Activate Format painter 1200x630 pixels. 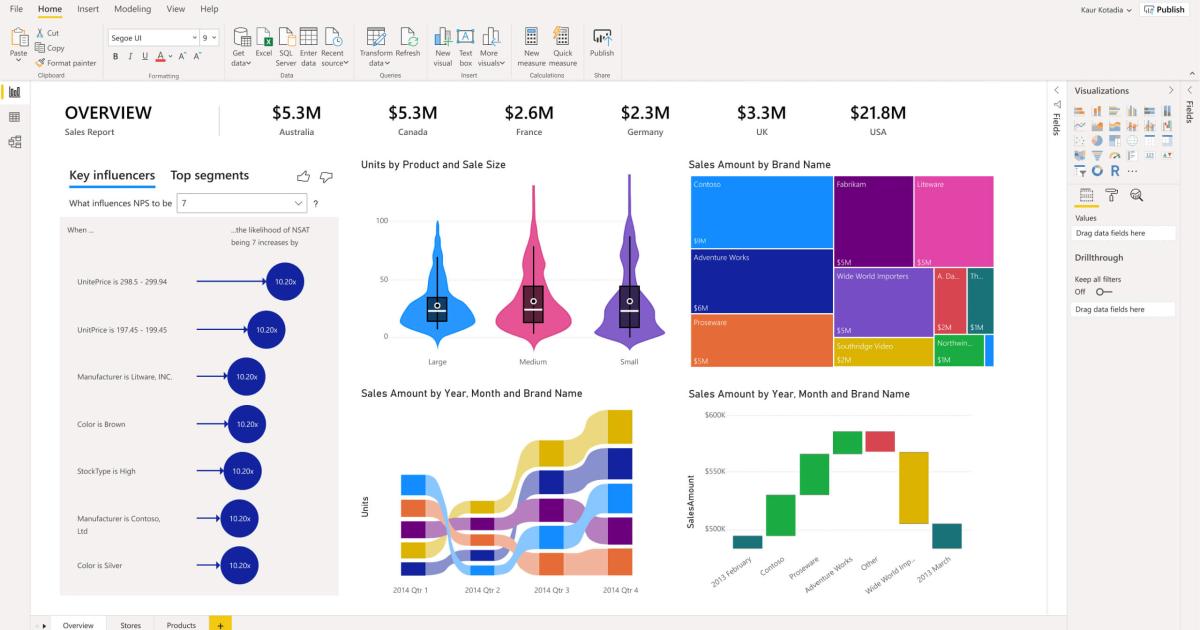(x=65, y=62)
